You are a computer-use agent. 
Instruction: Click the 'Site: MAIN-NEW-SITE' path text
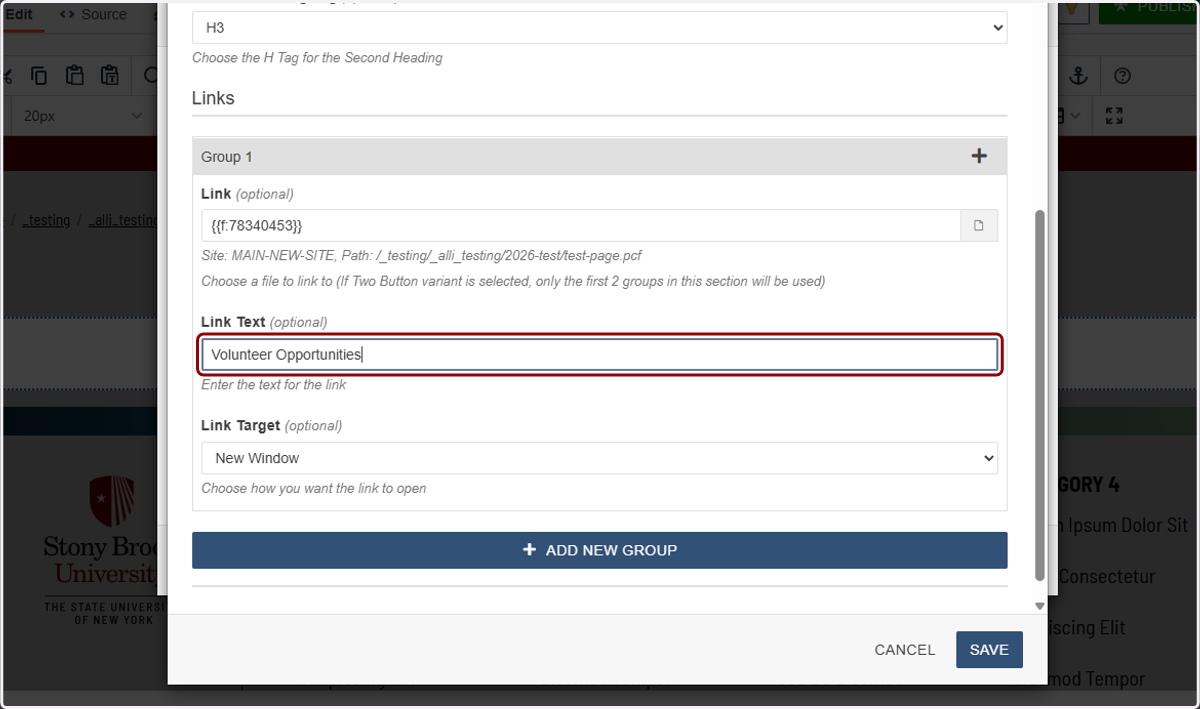click(421, 256)
